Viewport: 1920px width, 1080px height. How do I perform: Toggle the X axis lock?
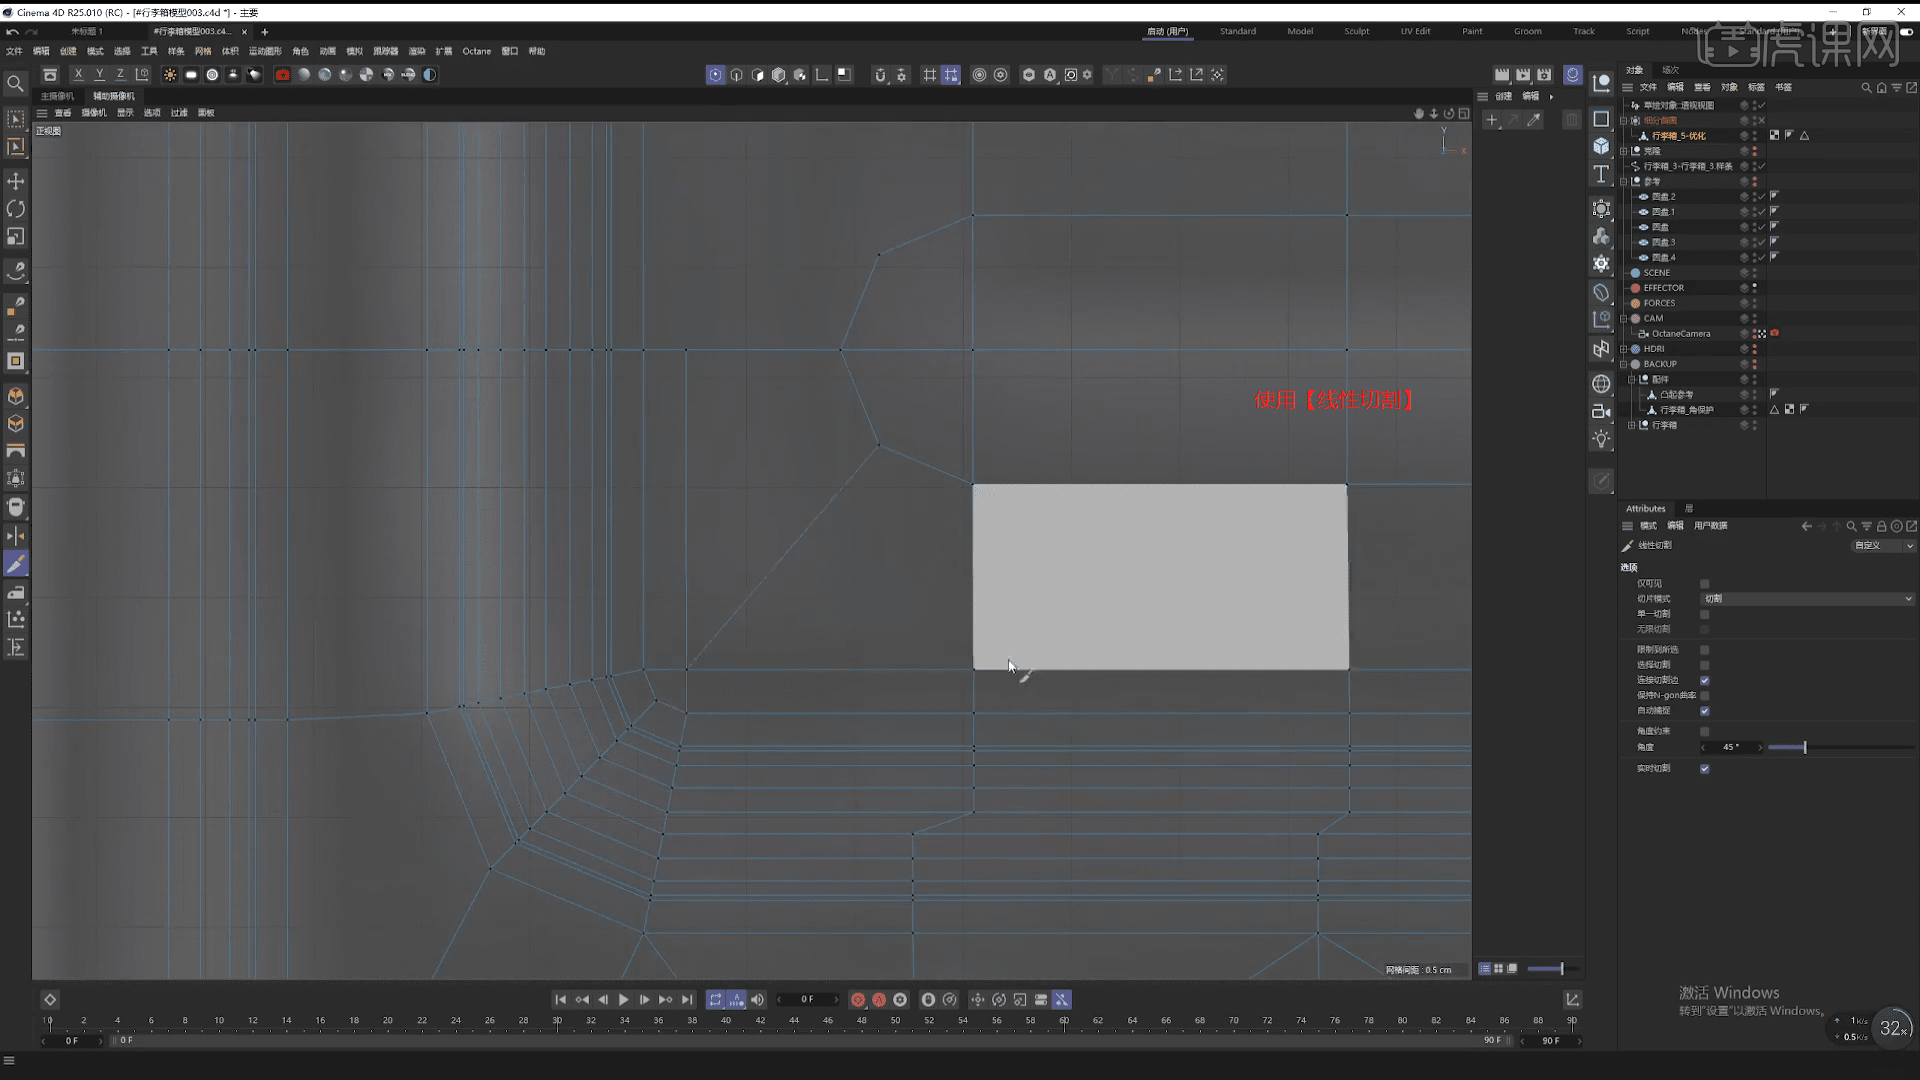coord(78,75)
